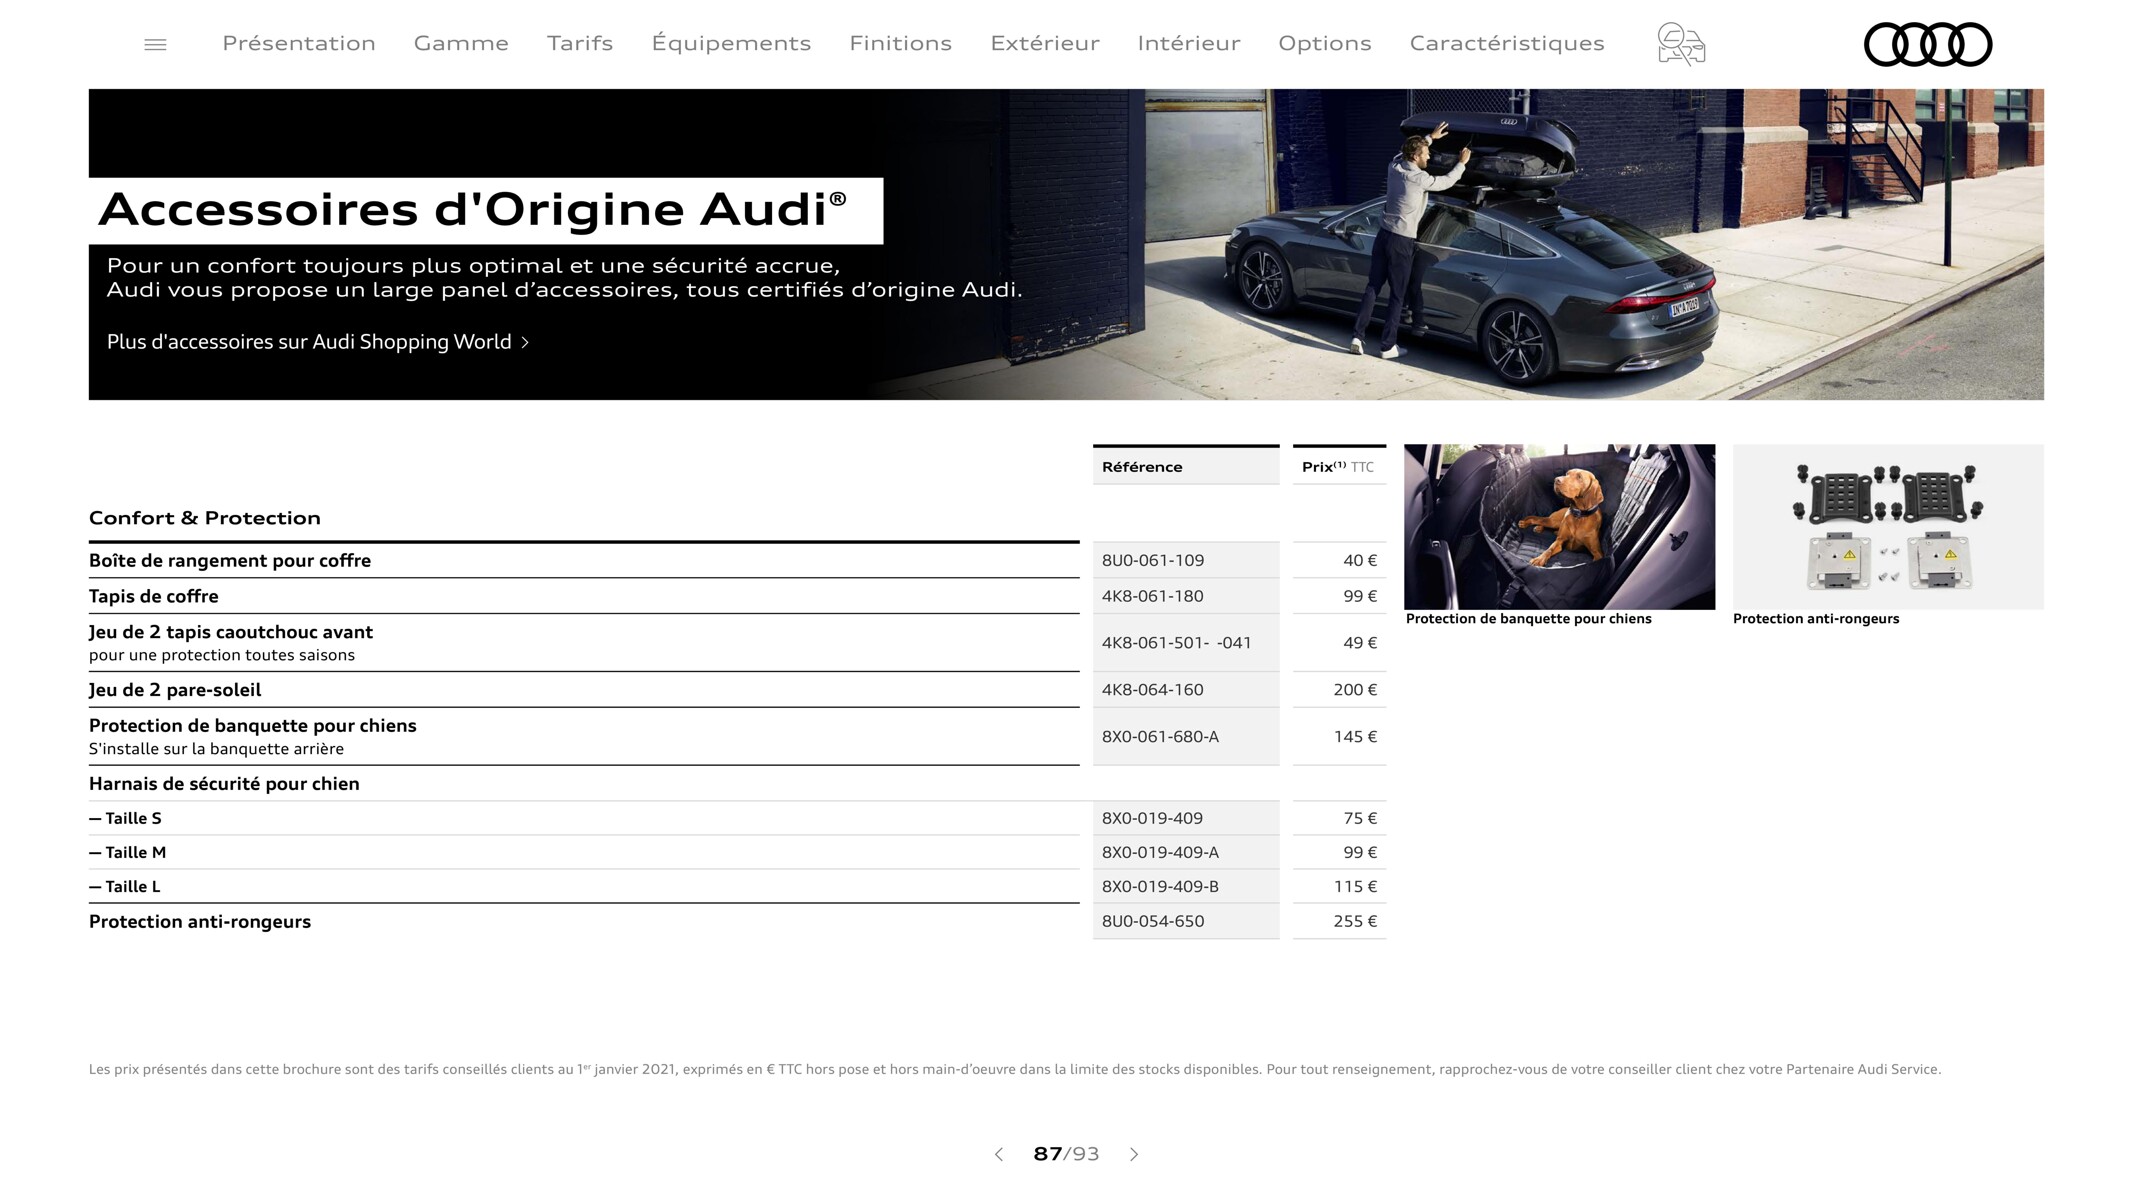Click reference 8U0-054-650
2133x1200 pixels.
point(1153,921)
